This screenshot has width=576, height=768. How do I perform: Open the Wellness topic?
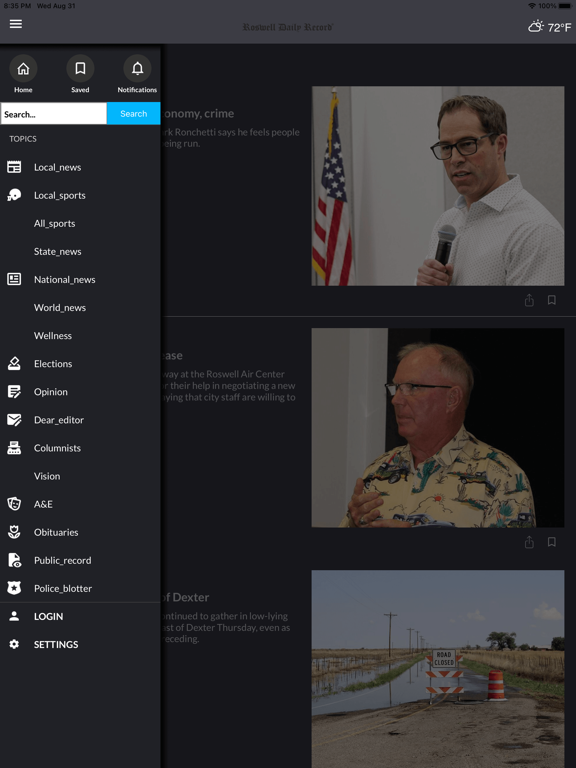coord(53,336)
